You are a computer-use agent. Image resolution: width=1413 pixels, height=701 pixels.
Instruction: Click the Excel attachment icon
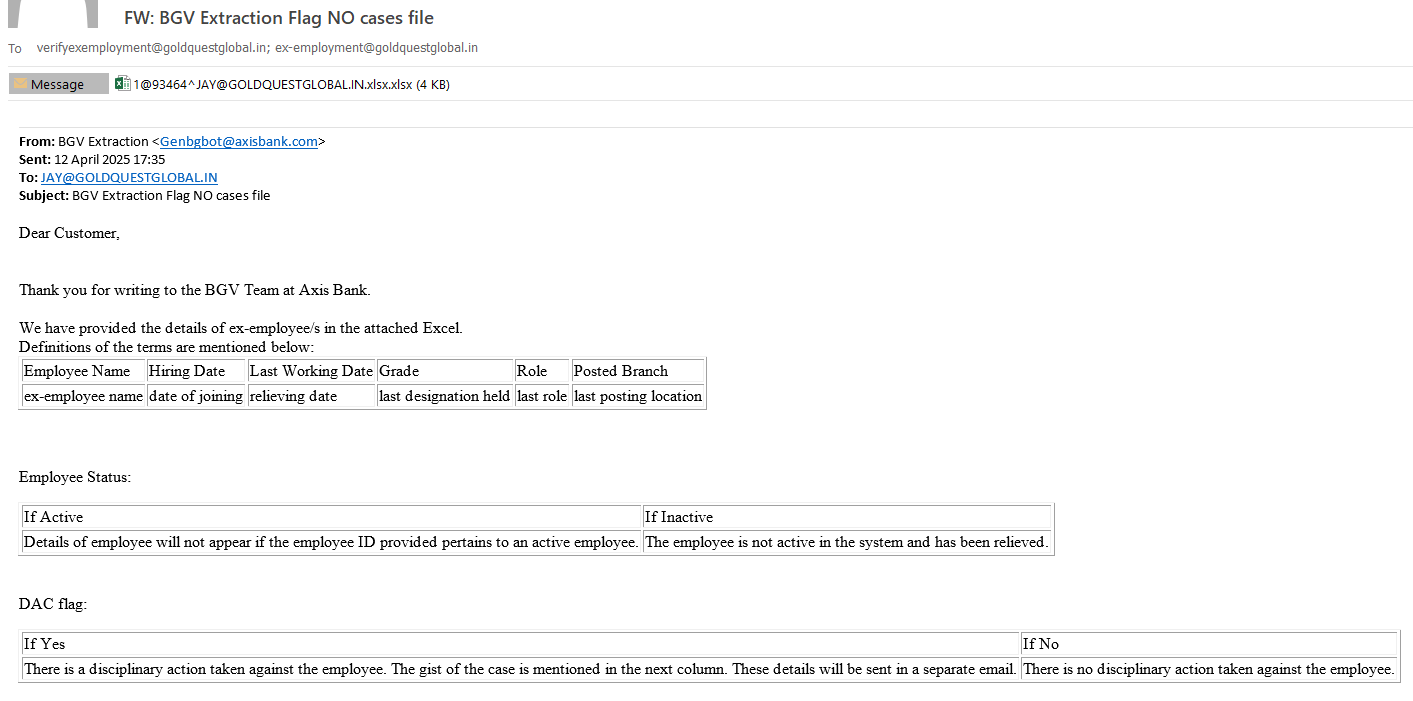122,84
